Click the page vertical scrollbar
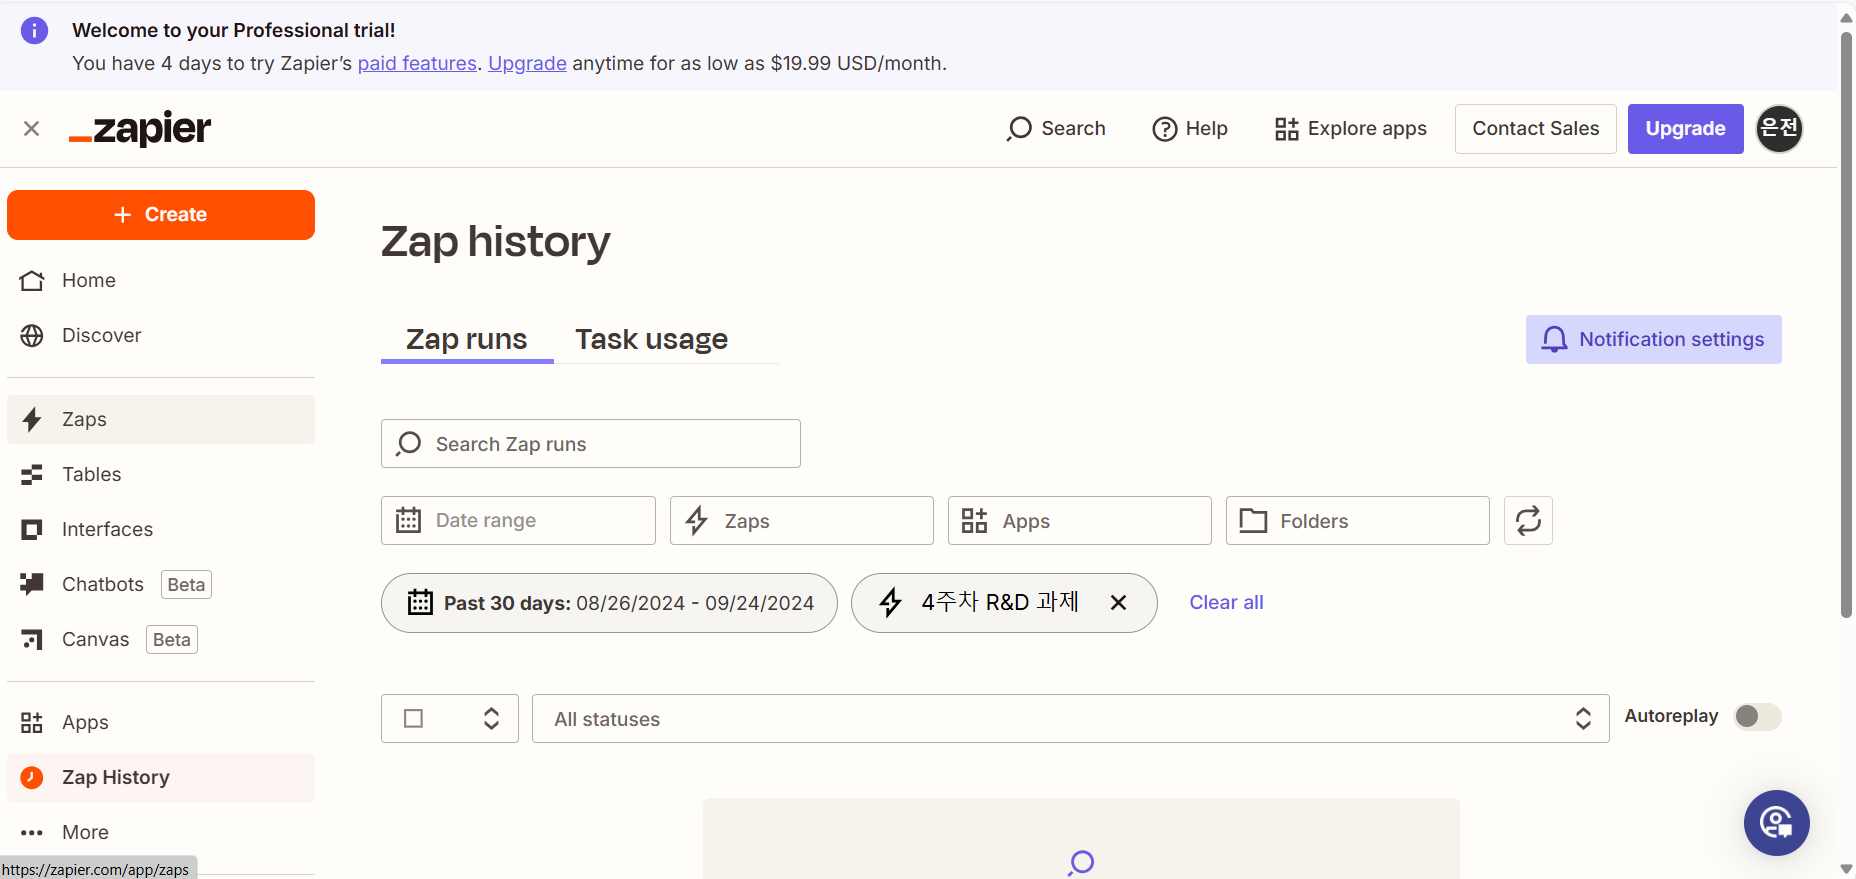 coord(1846,325)
